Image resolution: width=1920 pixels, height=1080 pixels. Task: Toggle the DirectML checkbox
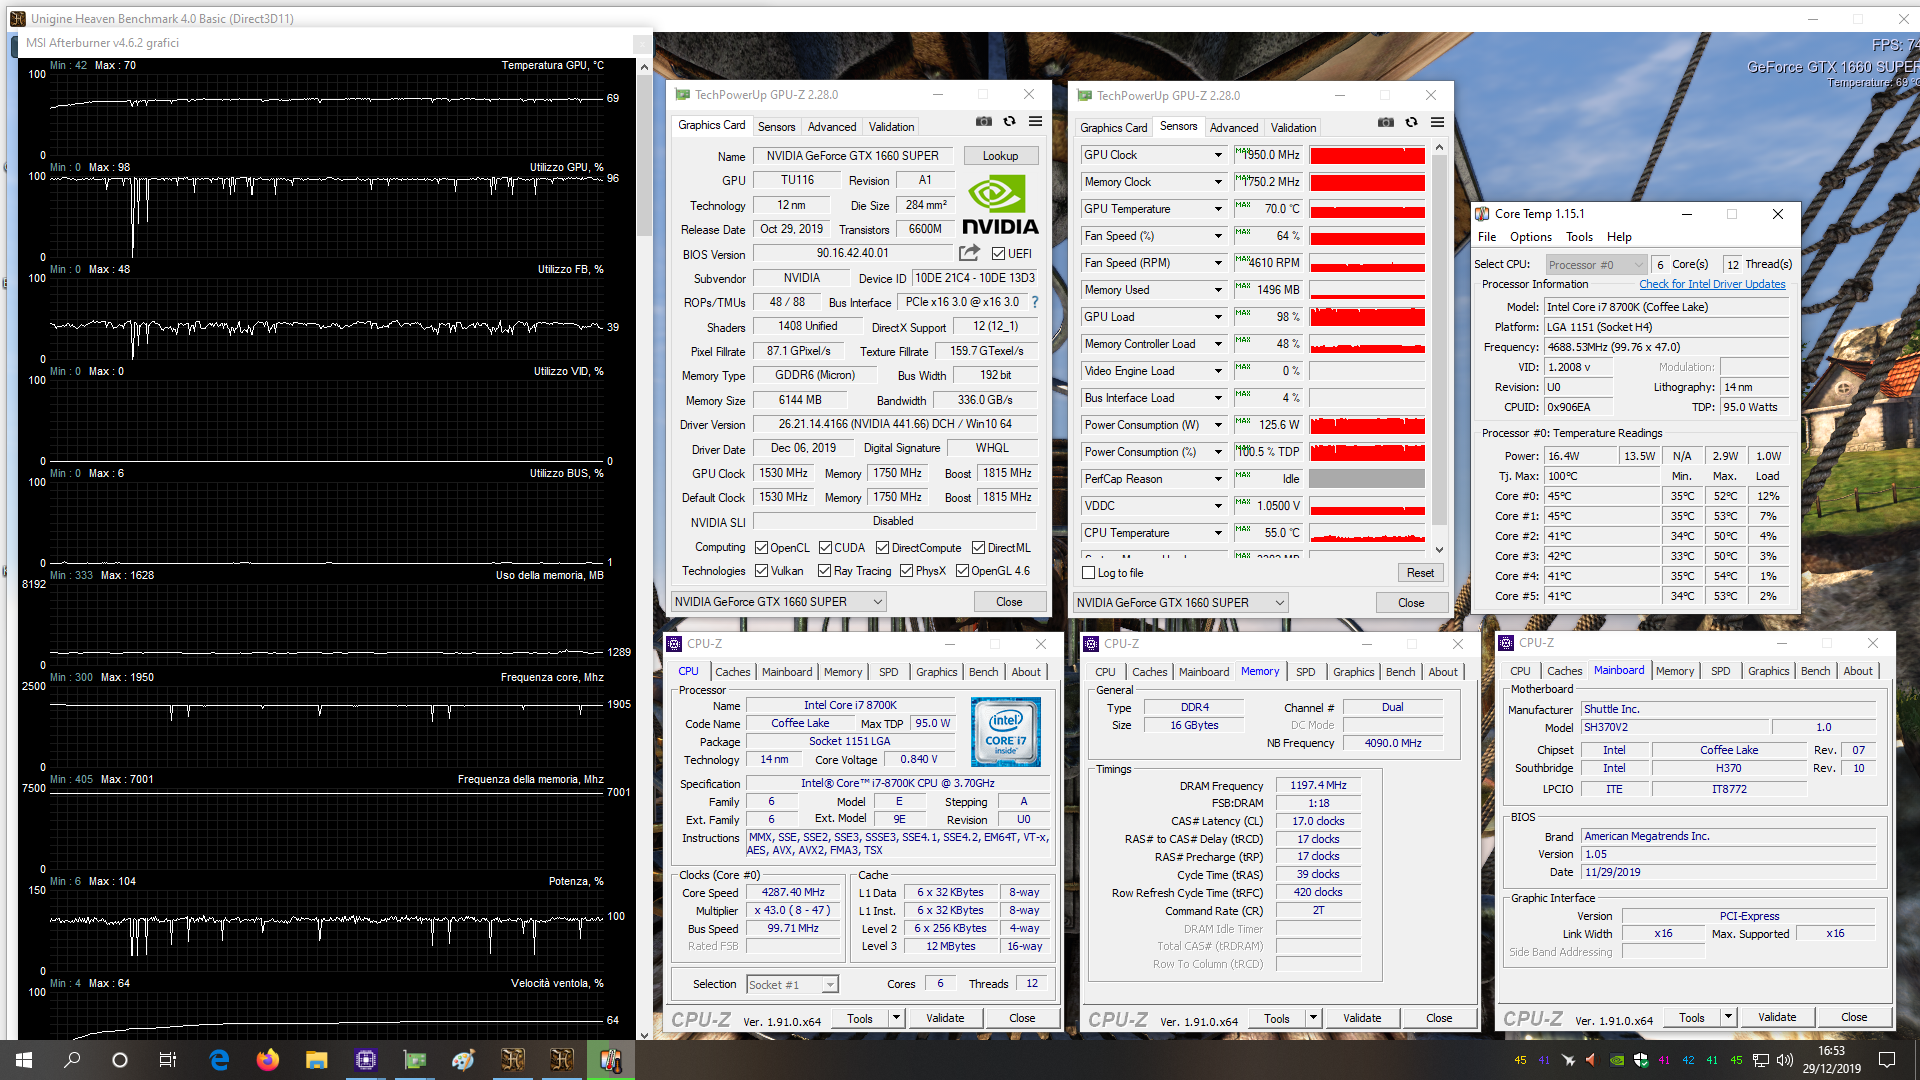(978, 548)
